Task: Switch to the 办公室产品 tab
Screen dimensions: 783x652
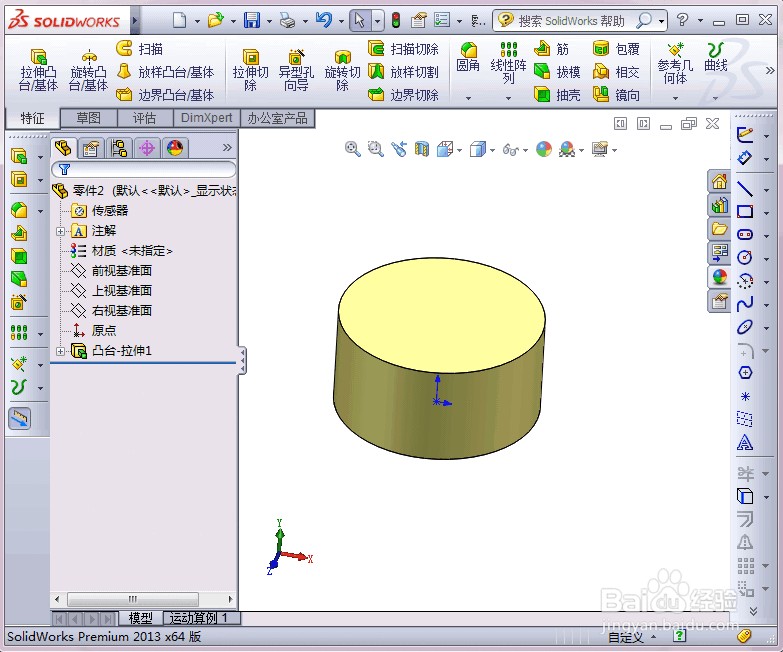Action: (x=277, y=118)
